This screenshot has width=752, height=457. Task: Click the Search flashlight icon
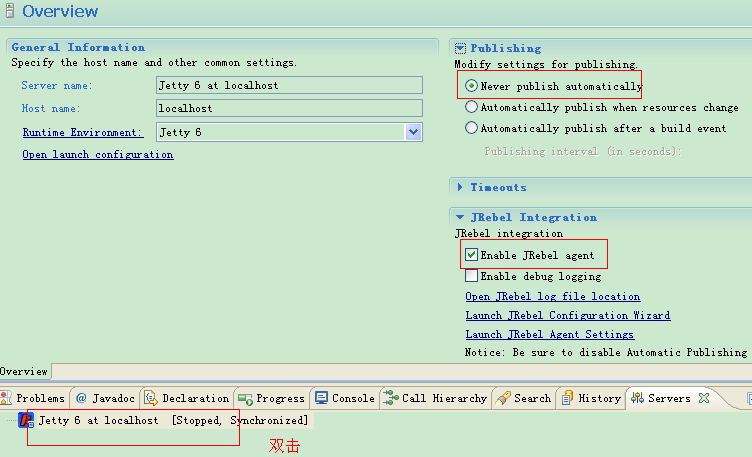(x=503, y=398)
